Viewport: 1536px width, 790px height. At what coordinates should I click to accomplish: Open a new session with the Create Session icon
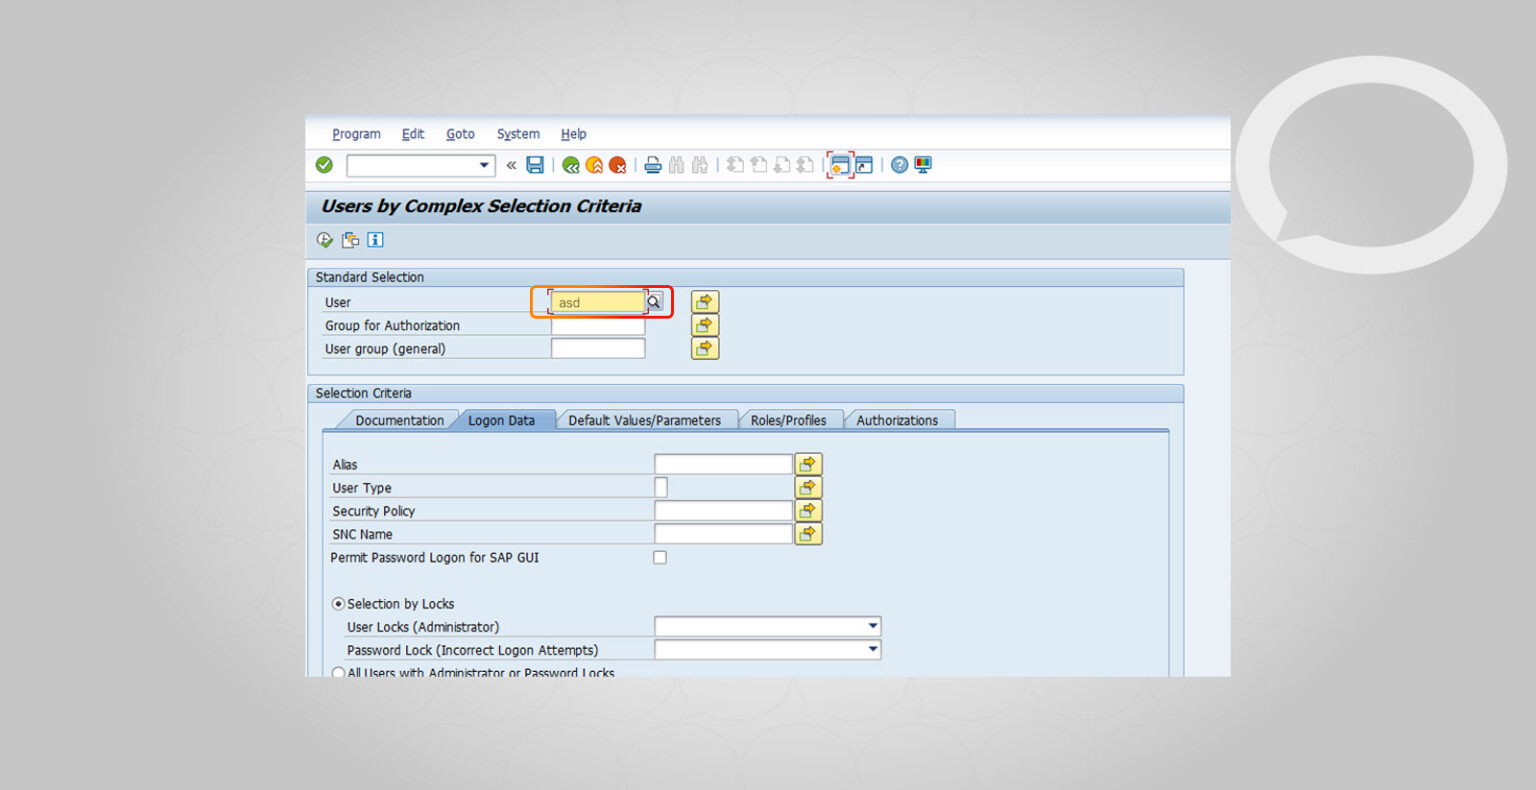(x=840, y=165)
